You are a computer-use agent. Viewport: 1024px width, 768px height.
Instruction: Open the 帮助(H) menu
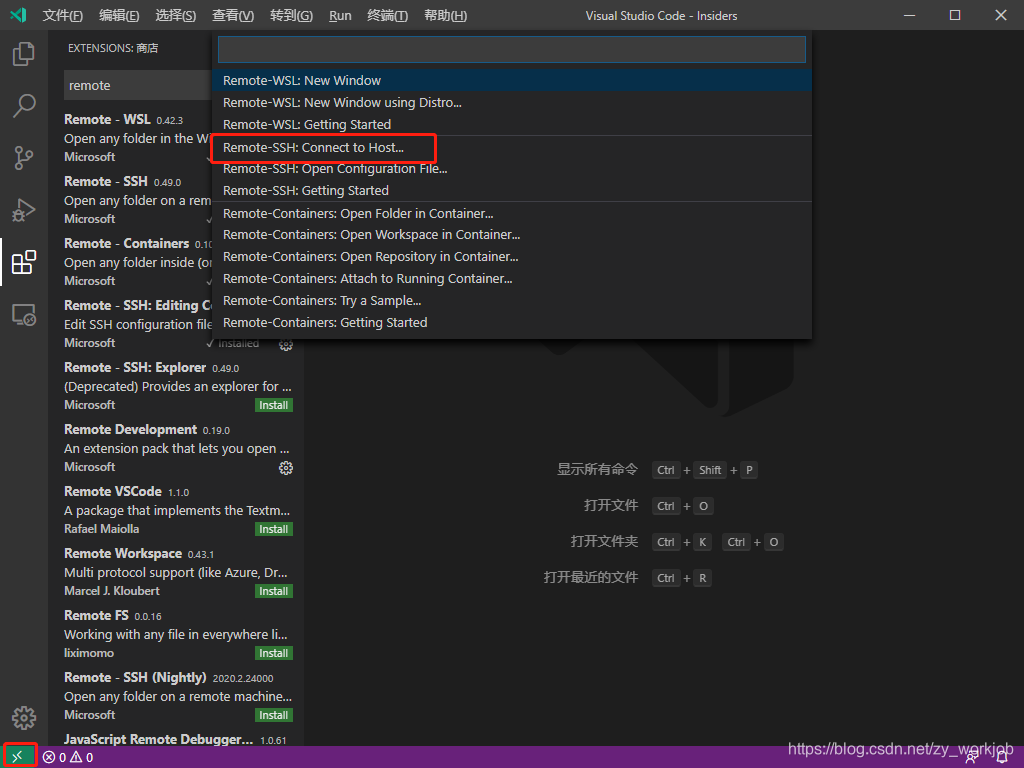(x=445, y=16)
